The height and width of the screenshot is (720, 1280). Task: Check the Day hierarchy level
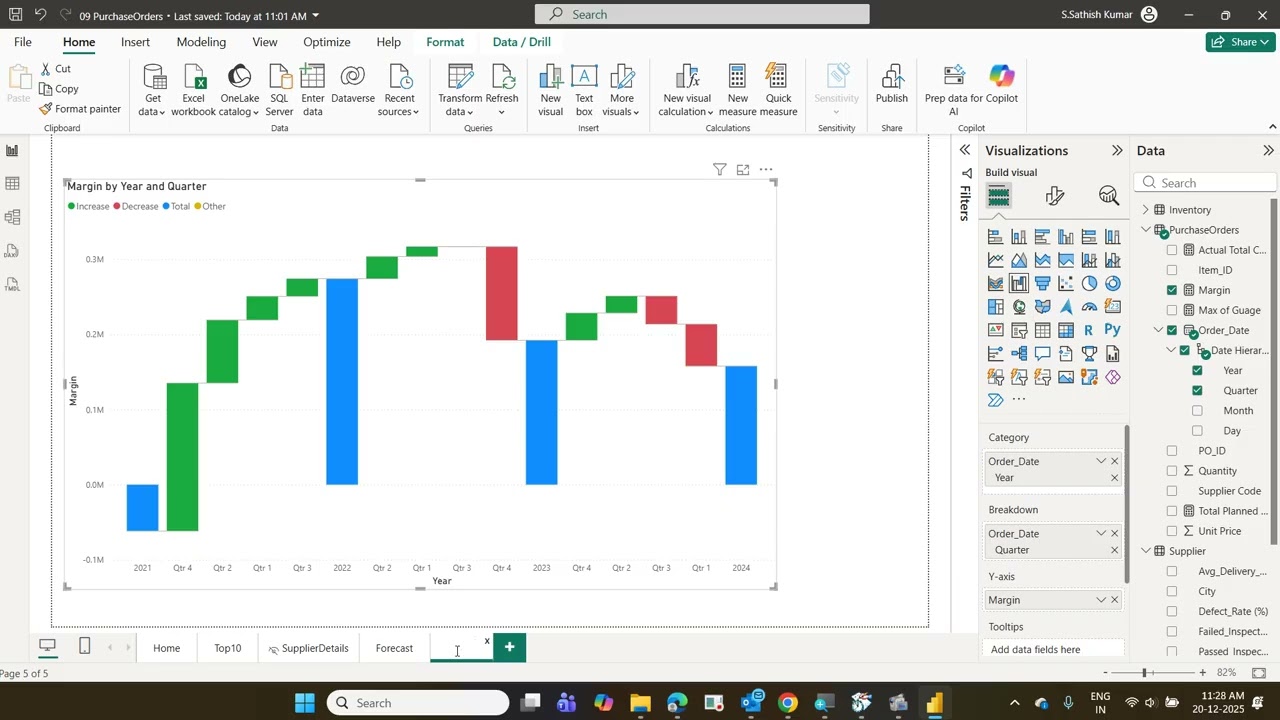tap(1197, 430)
